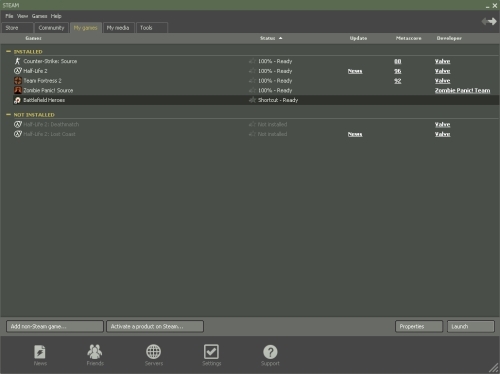Viewport: 500px width, 374px height.
Task: Open the Servers globe icon
Action: click(154, 352)
